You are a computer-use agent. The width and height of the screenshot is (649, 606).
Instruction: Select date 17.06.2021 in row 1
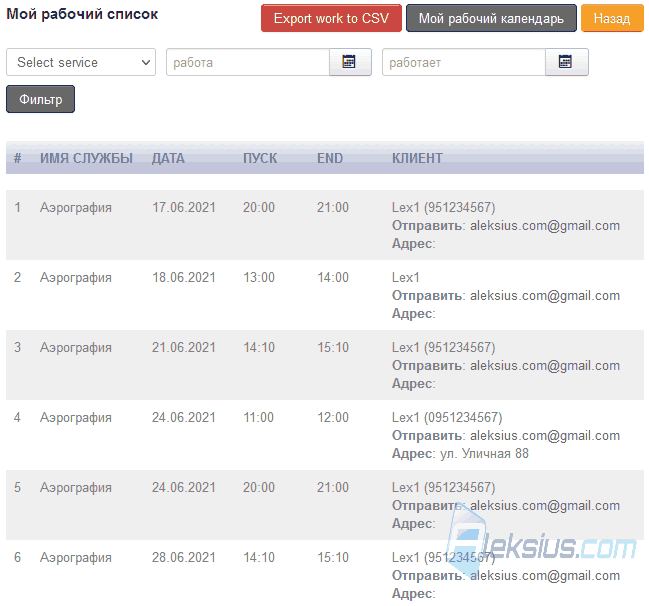(x=184, y=207)
